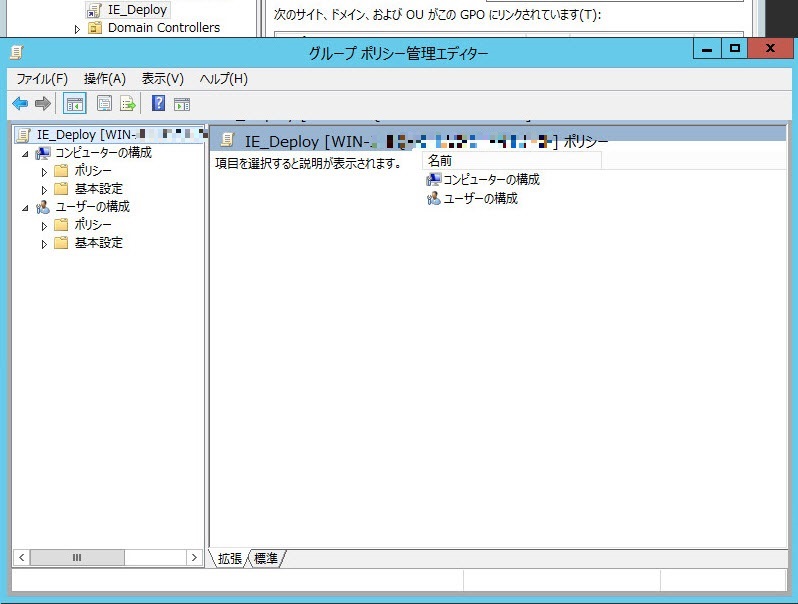Click the blue Help question-mark icon
Viewport: 798px width, 604px height.
[158, 103]
